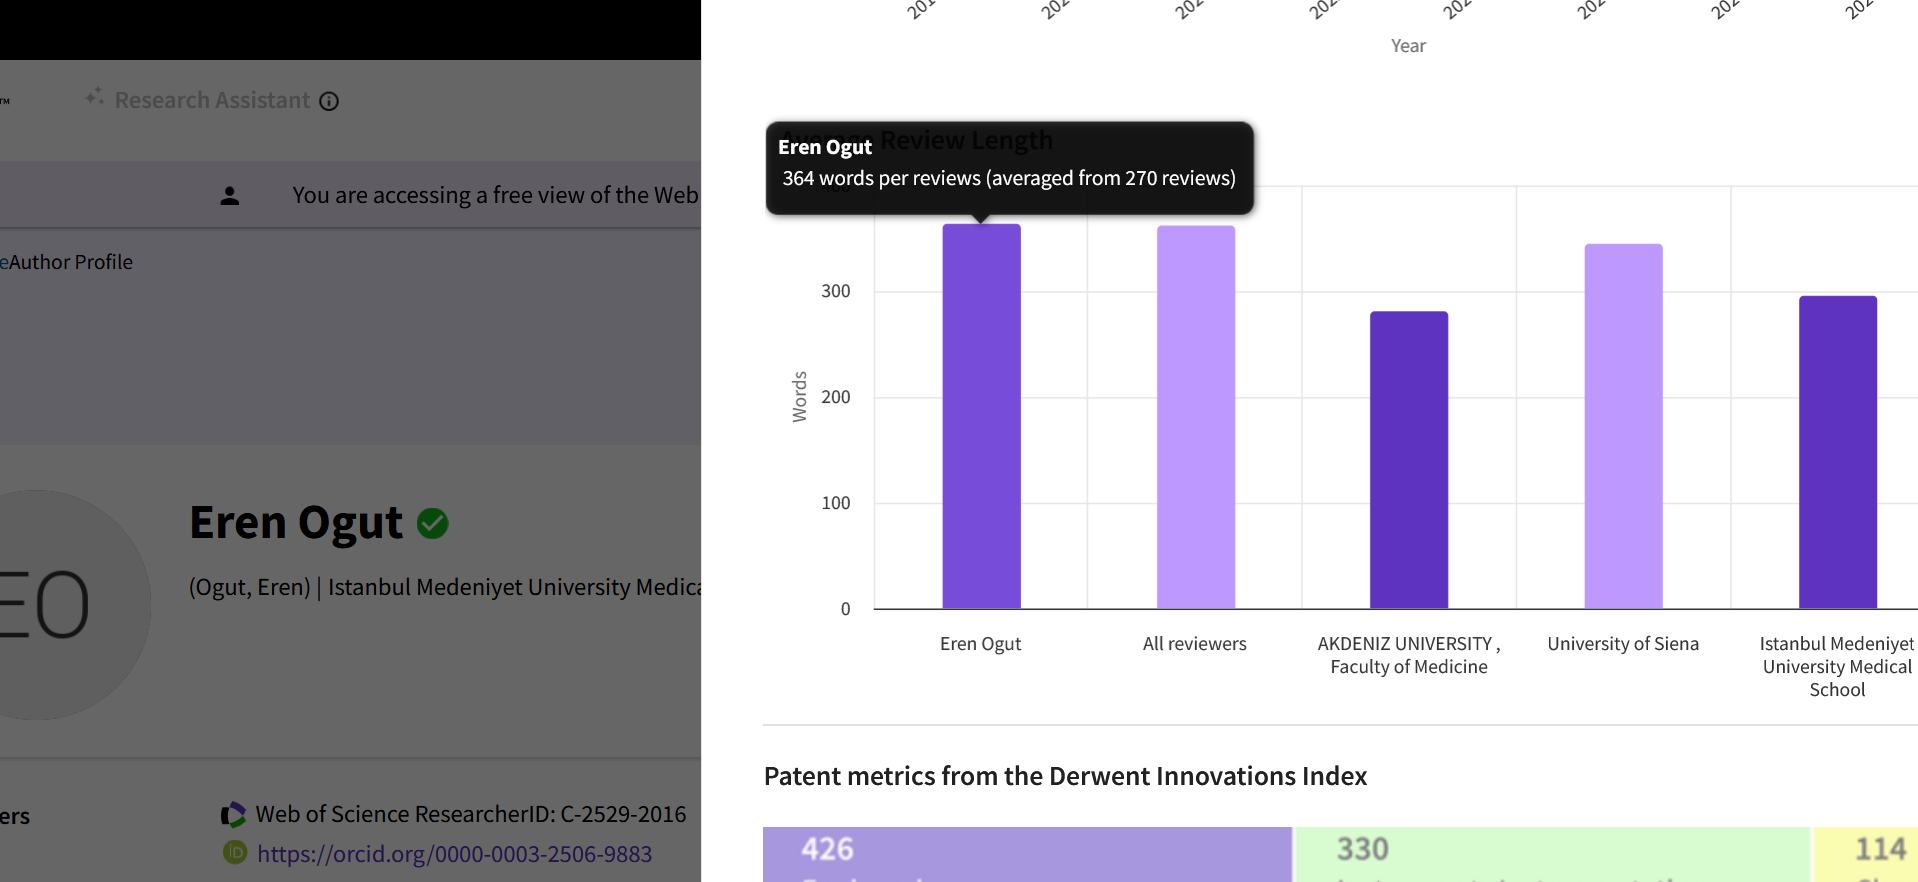Click the green ORCID iD icon
This screenshot has height=882, width=1918.
(235, 853)
